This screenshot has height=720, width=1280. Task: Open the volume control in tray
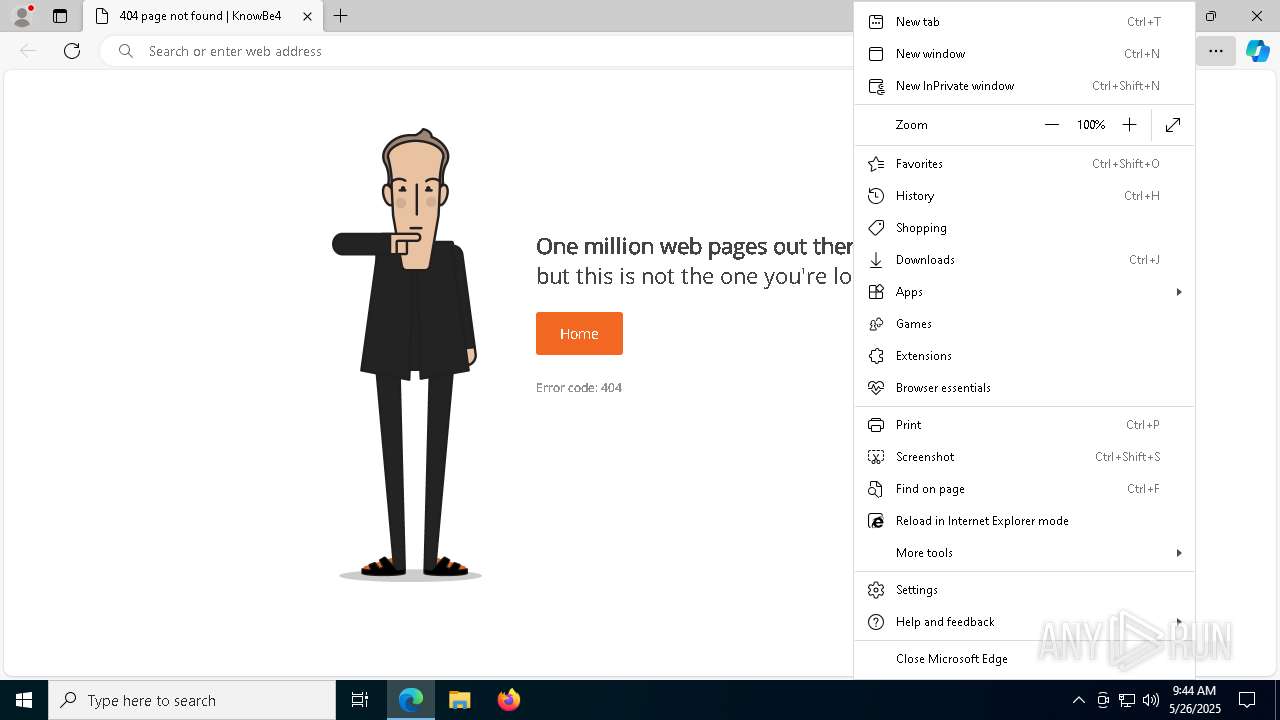(1150, 700)
